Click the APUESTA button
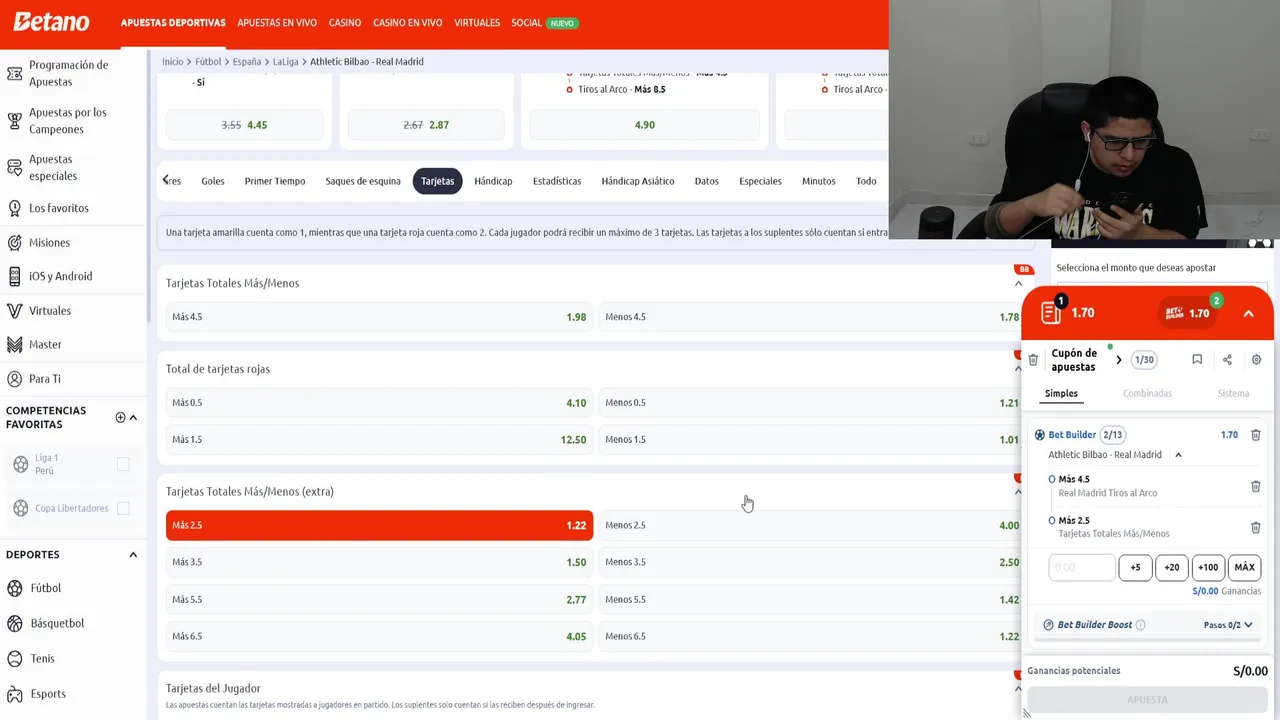 tap(1147, 700)
